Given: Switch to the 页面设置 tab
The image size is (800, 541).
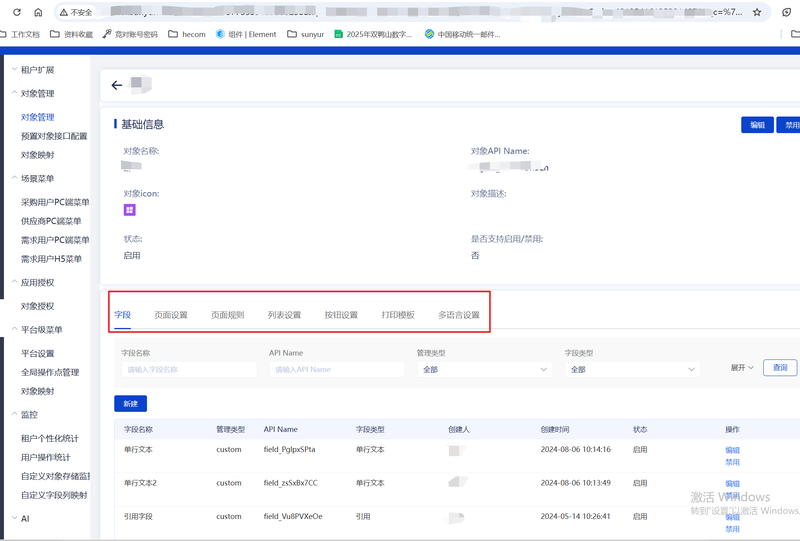Looking at the screenshot, I should [x=171, y=315].
